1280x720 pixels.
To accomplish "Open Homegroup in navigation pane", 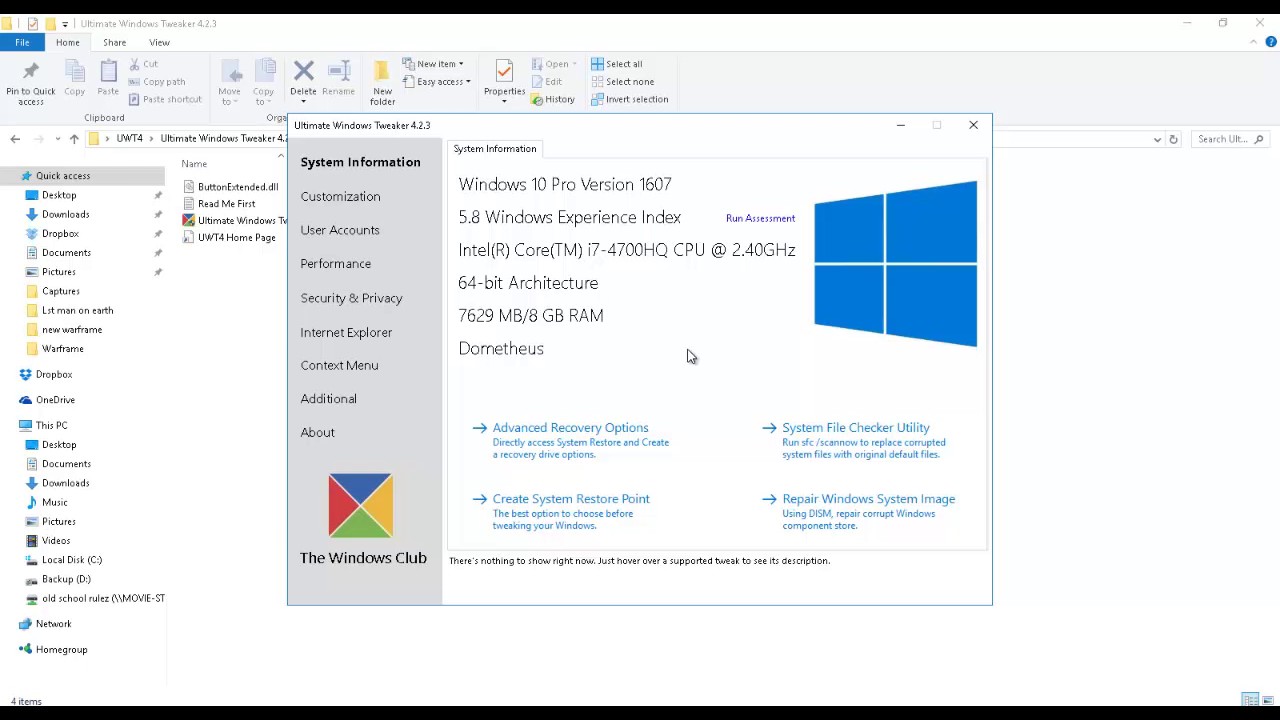I will 53,650.
